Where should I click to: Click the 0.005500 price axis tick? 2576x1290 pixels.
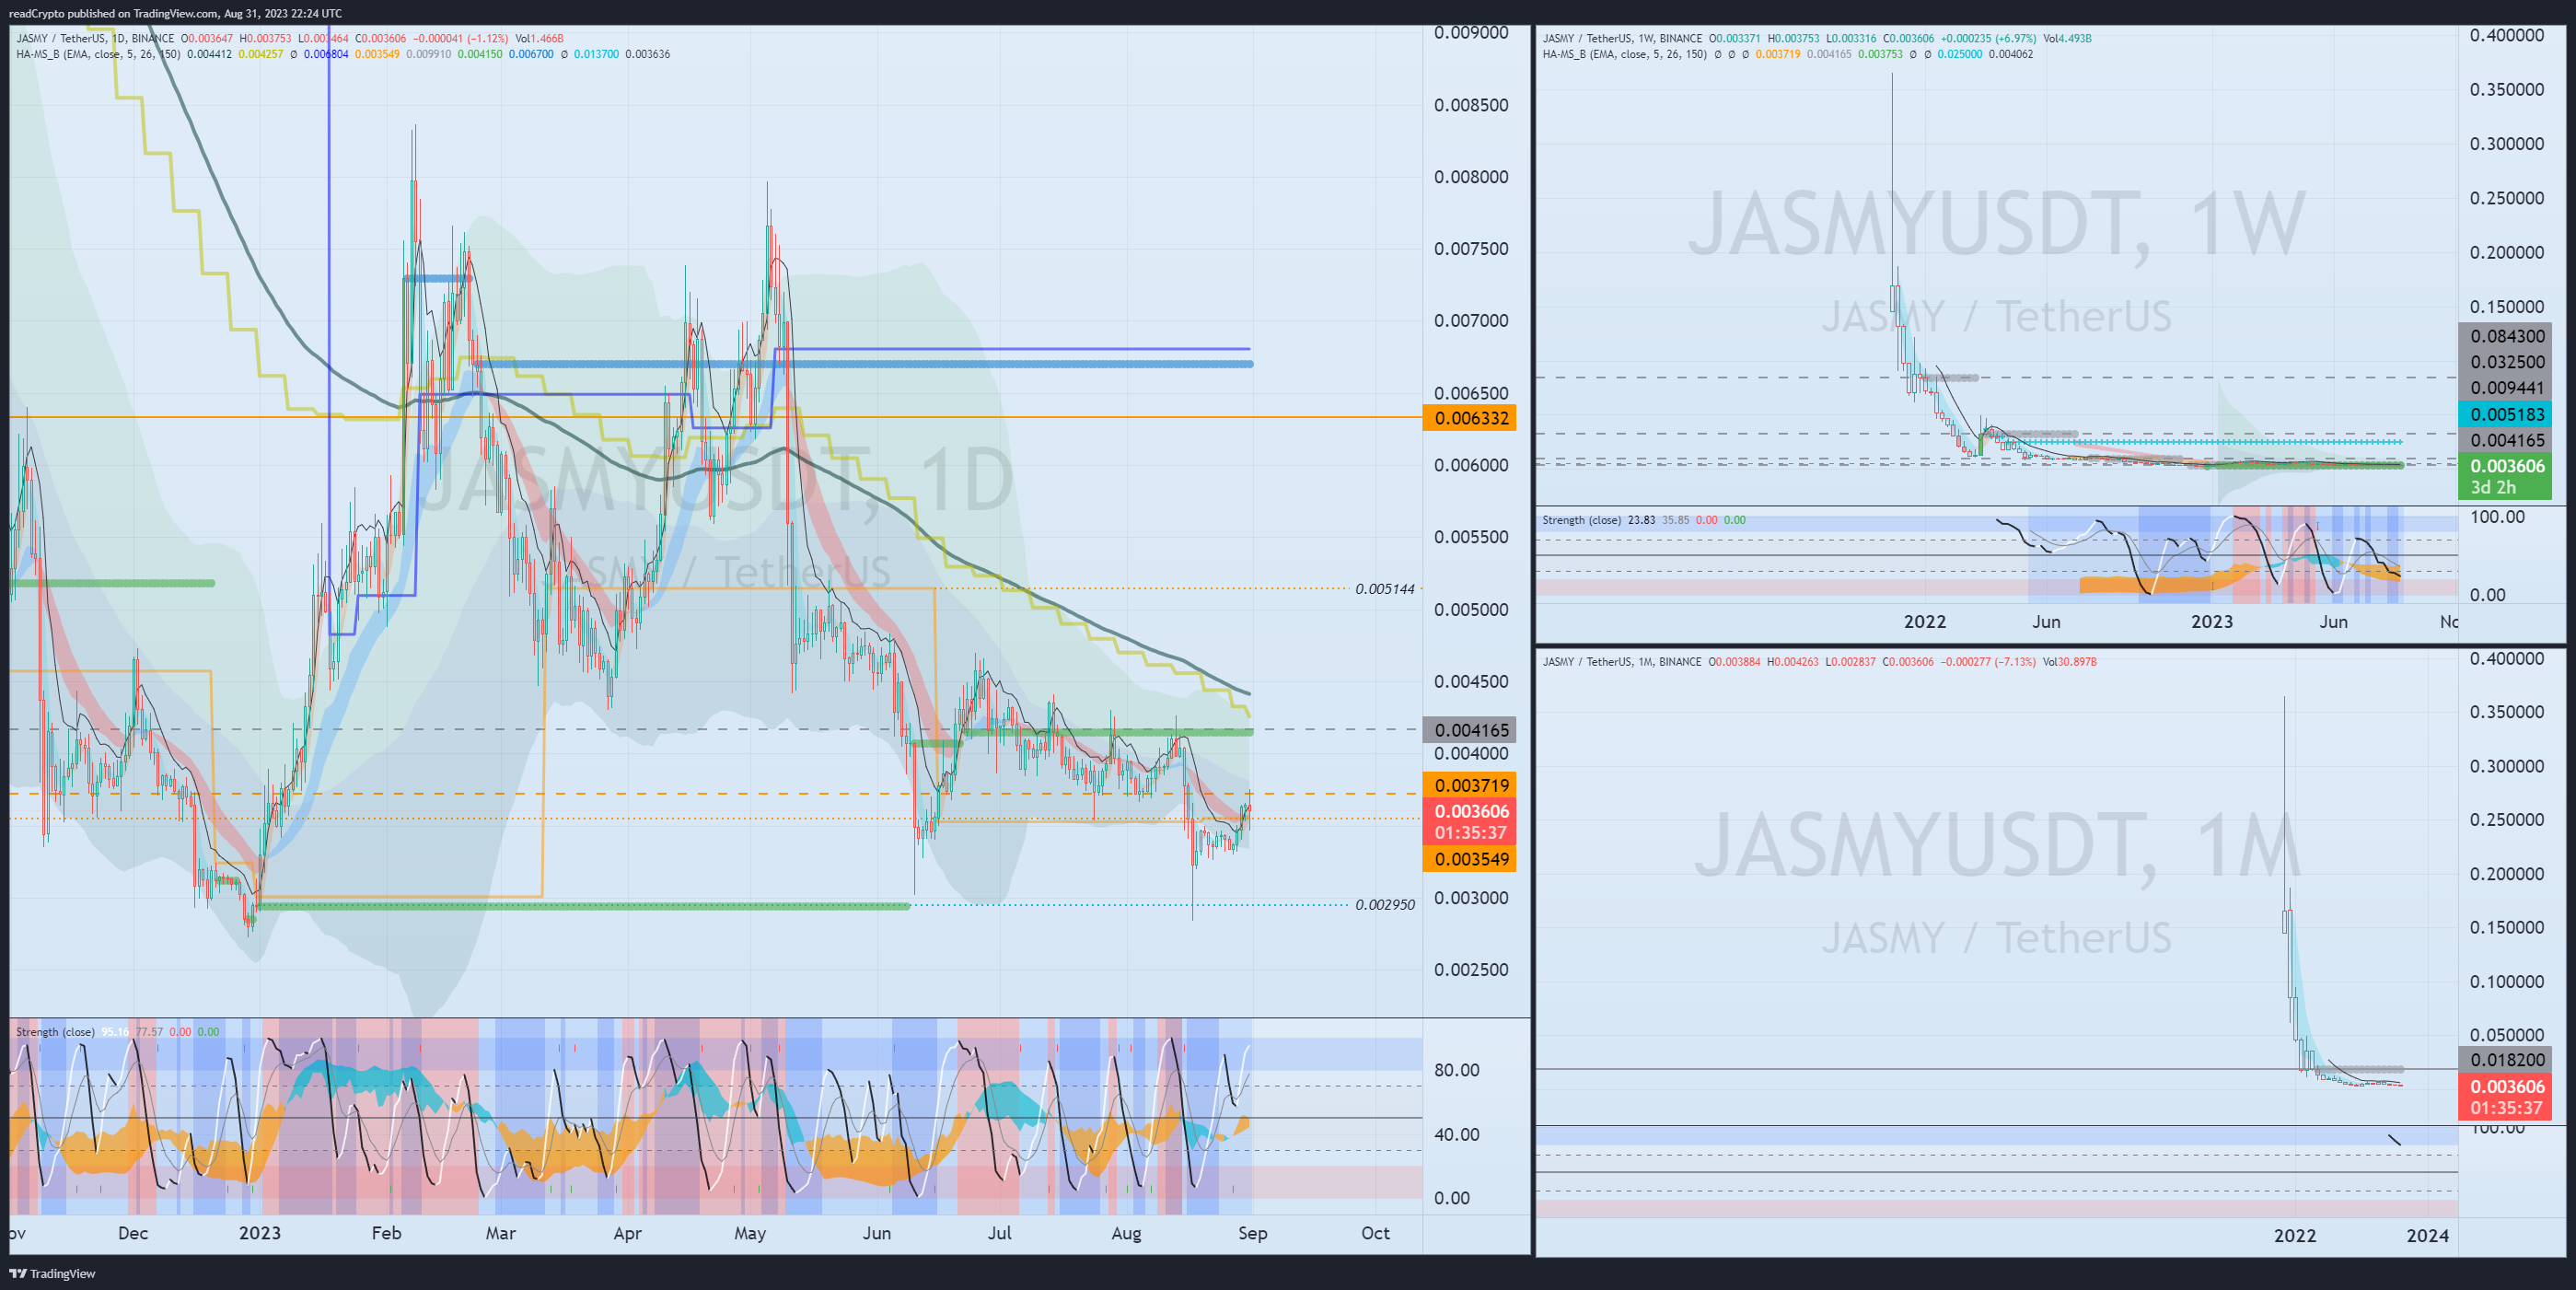click(x=1471, y=537)
